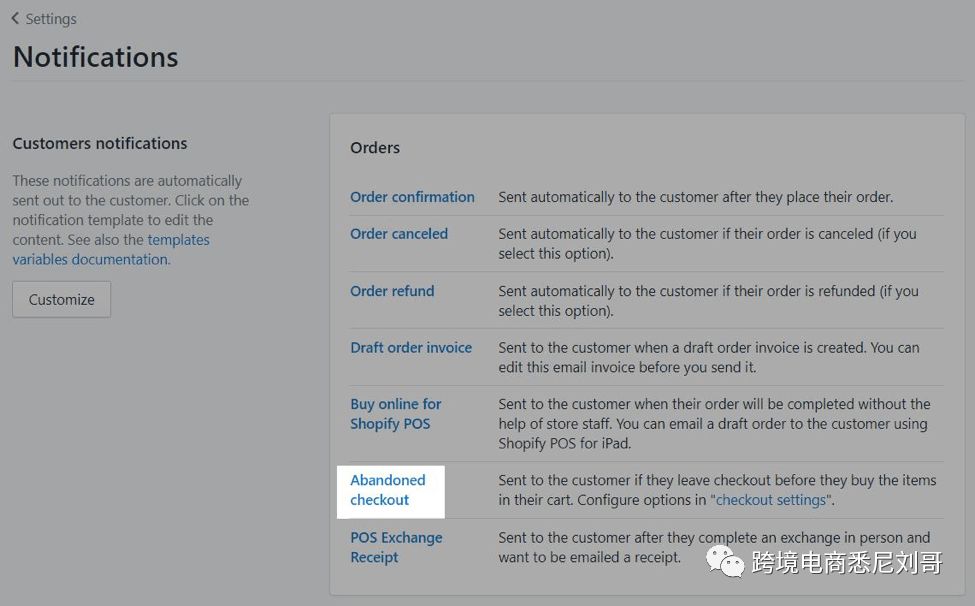Follow the "checkout settings" link

(770, 500)
